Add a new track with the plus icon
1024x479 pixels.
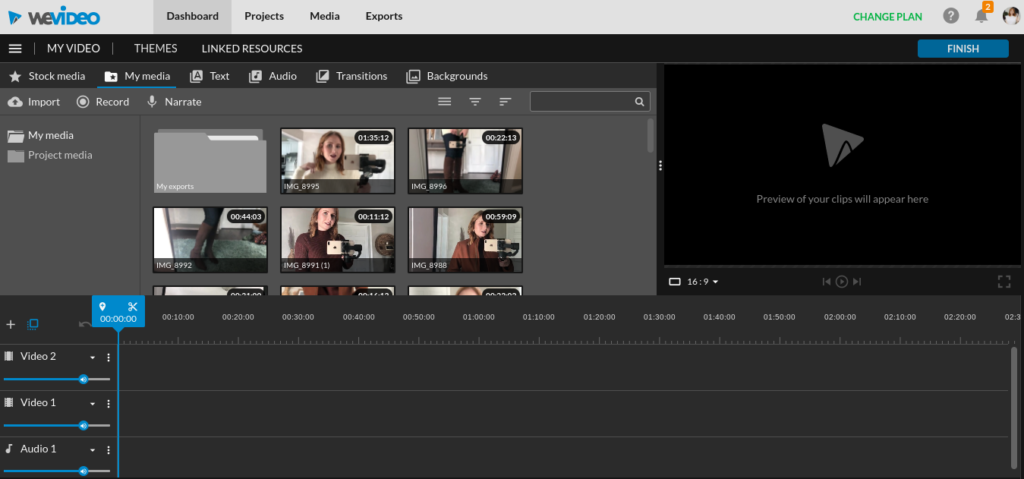10,325
